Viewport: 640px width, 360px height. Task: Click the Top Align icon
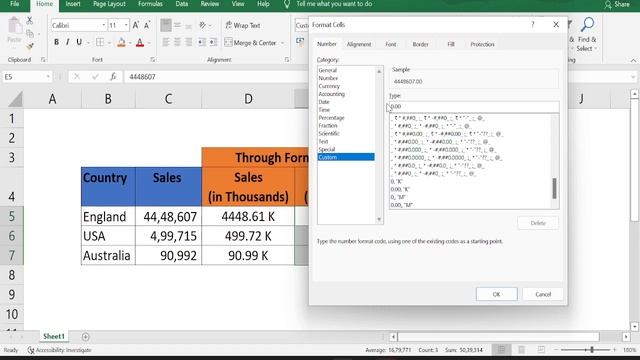pos(166,25)
